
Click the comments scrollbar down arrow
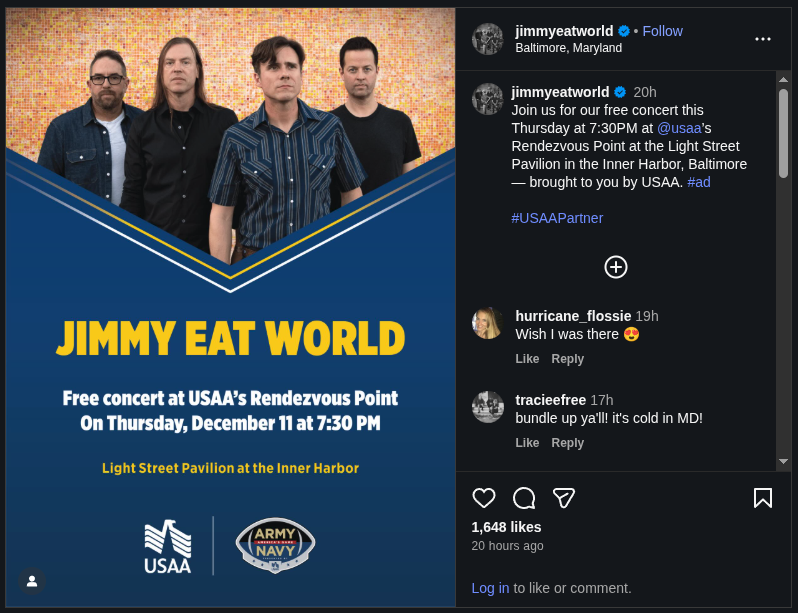click(783, 461)
